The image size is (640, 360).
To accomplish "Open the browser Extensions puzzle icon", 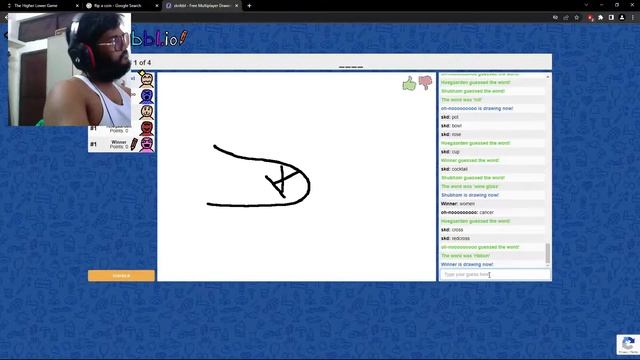I will pyautogui.click(x=600, y=18).
